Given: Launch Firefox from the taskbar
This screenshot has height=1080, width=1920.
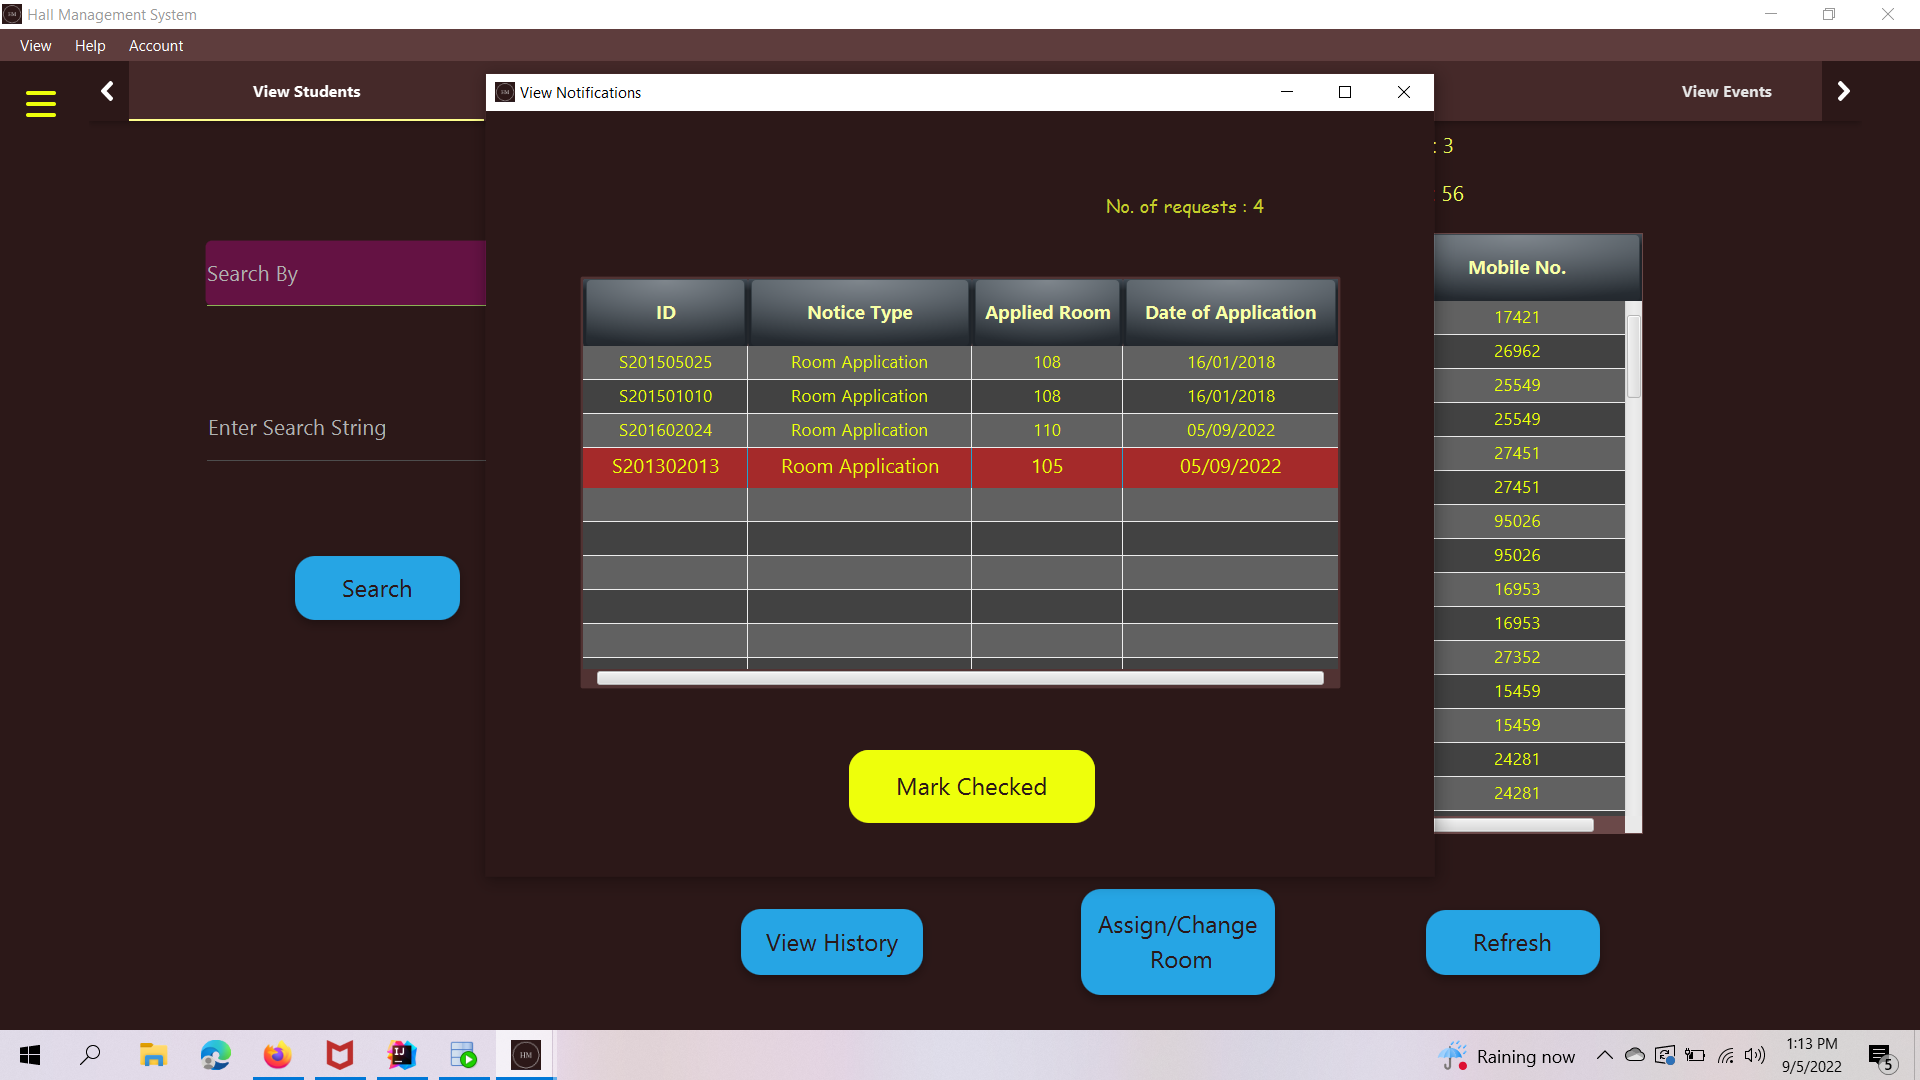Looking at the screenshot, I should coord(277,1054).
